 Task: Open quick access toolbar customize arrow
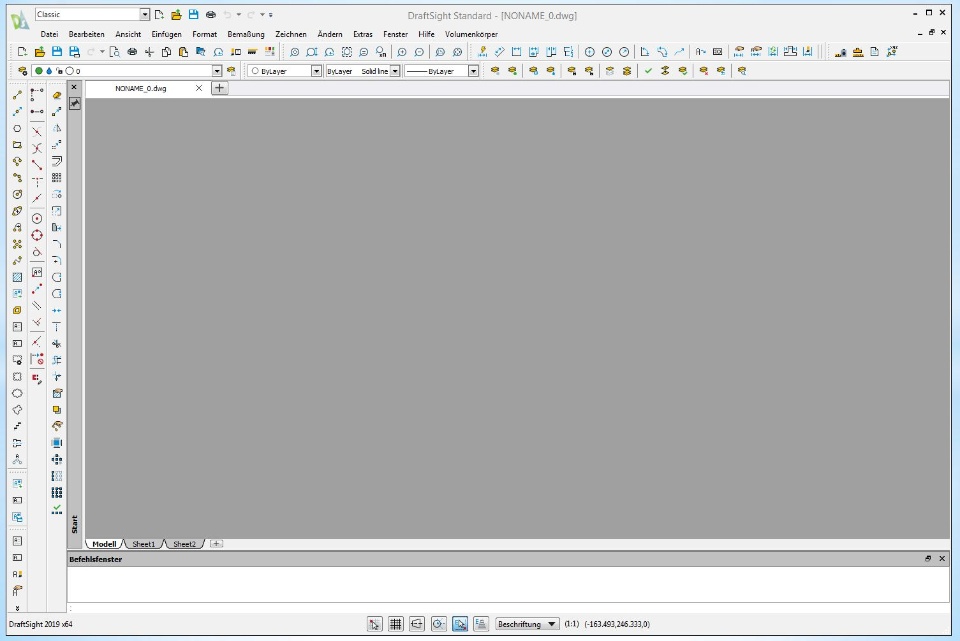[x=271, y=15]
